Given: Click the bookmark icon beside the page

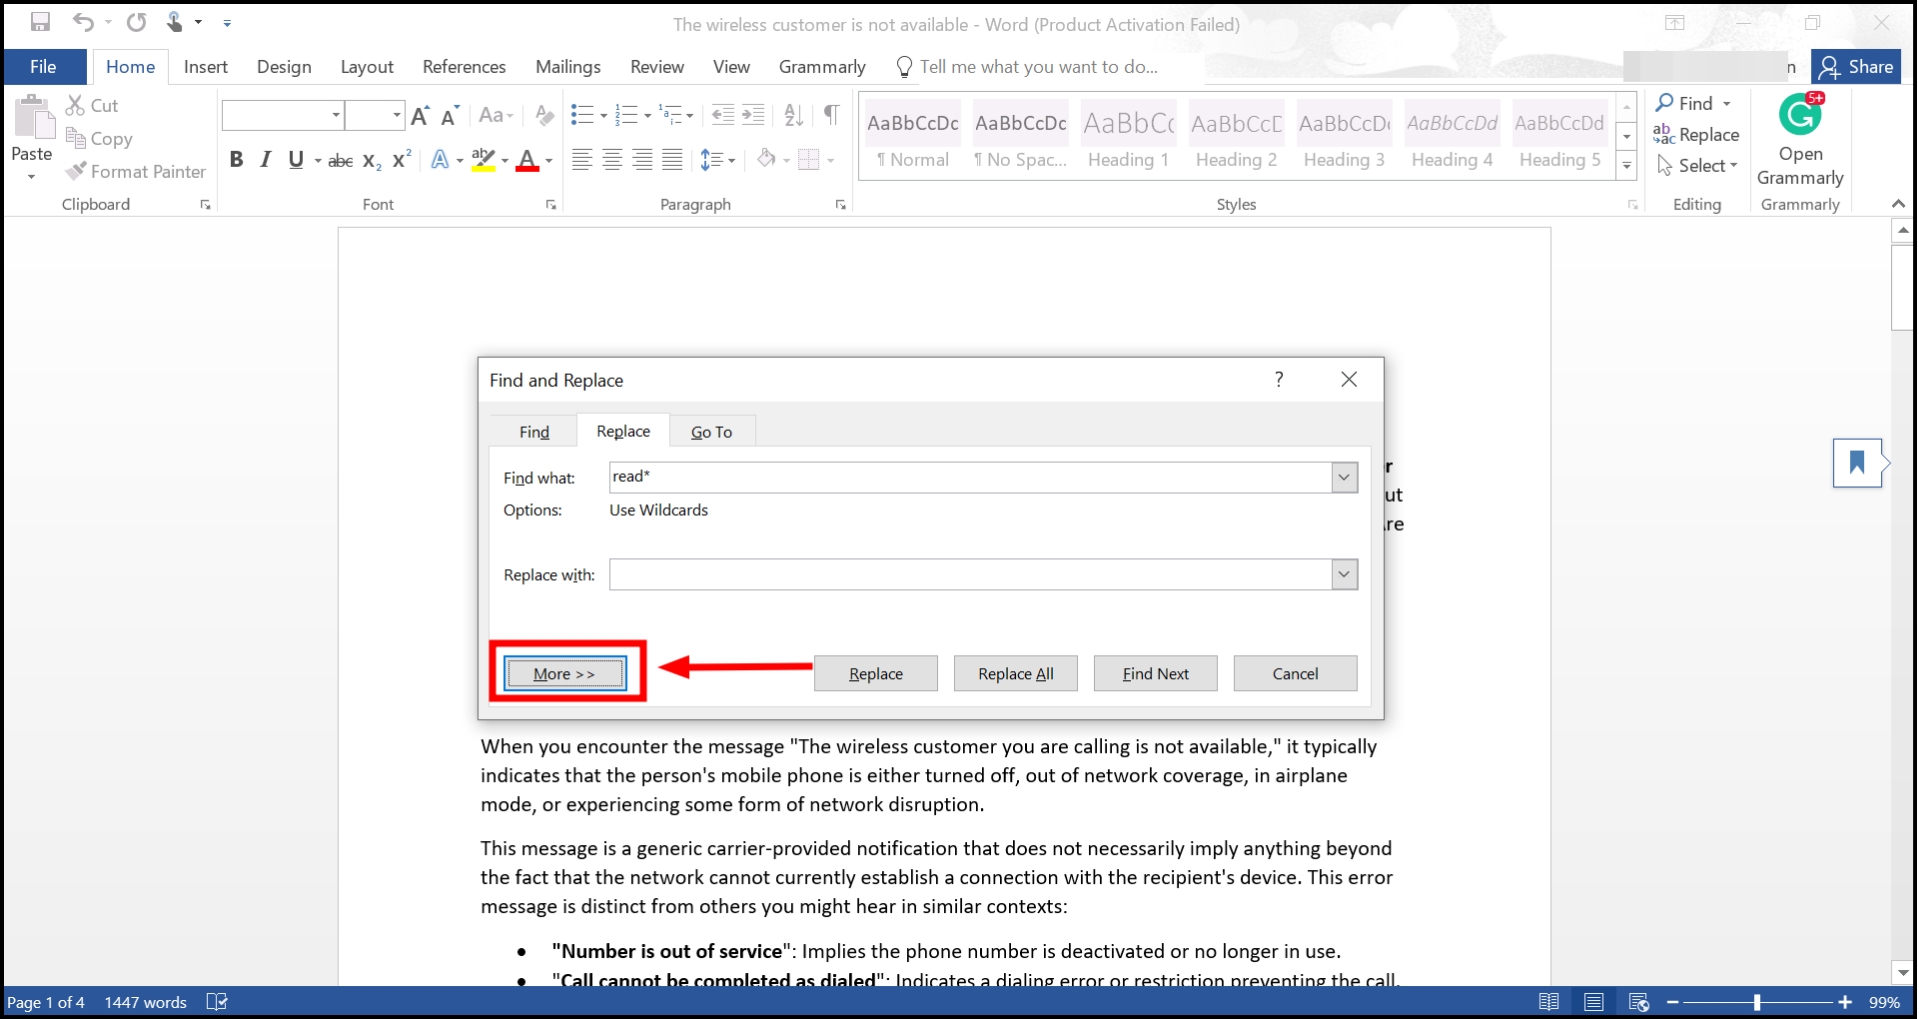Looking at the screenshot, I should click(x=1856, y=463).
